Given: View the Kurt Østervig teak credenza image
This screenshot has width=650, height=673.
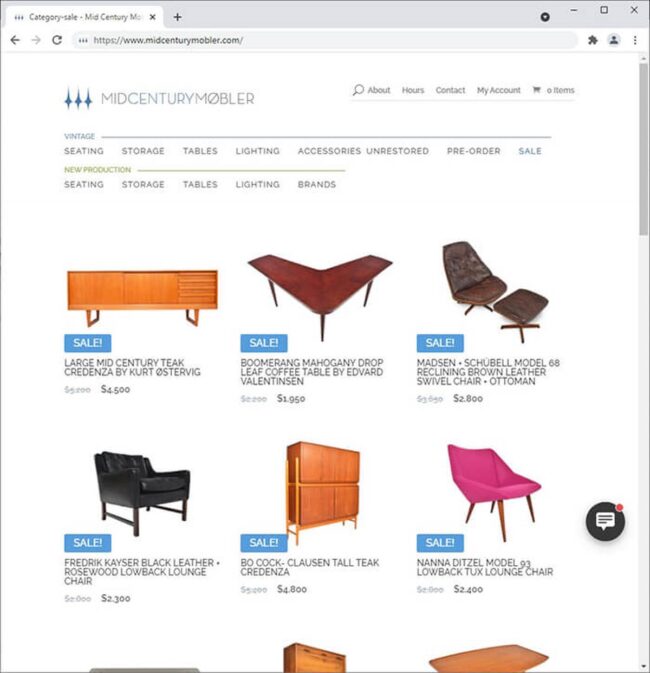Looking at the screenshot, I should pos(143,297).
